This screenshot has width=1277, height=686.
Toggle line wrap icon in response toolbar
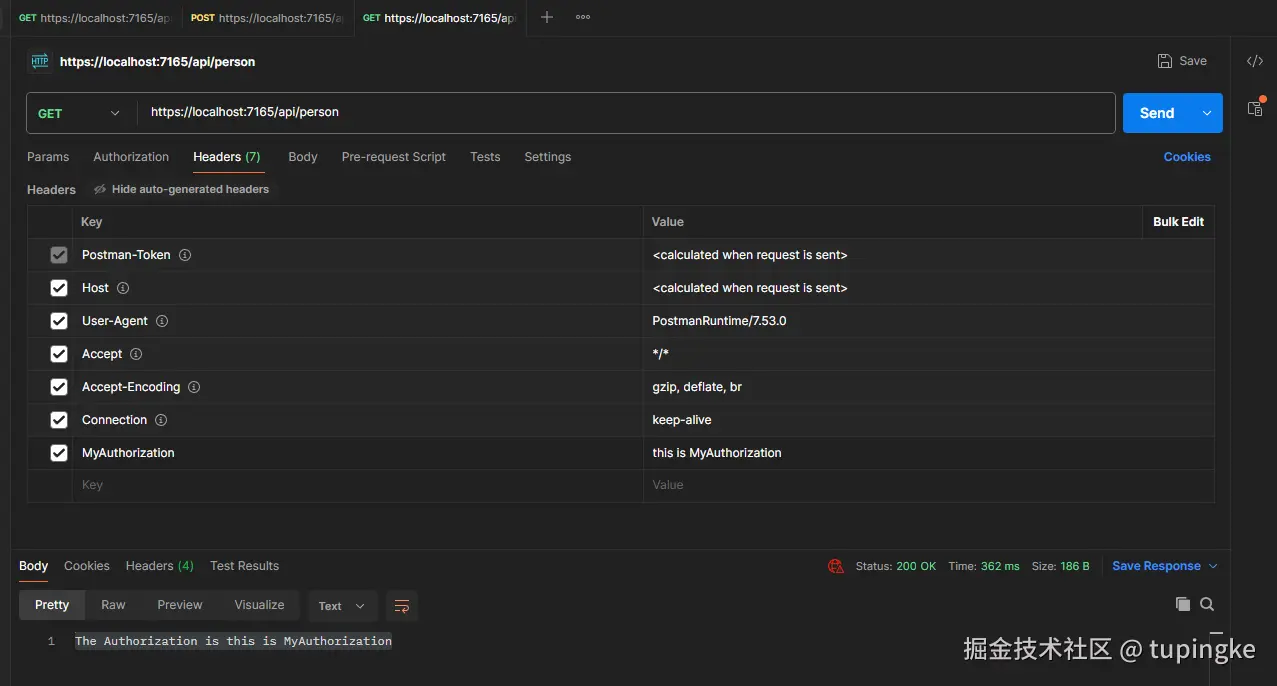point(402,606)
